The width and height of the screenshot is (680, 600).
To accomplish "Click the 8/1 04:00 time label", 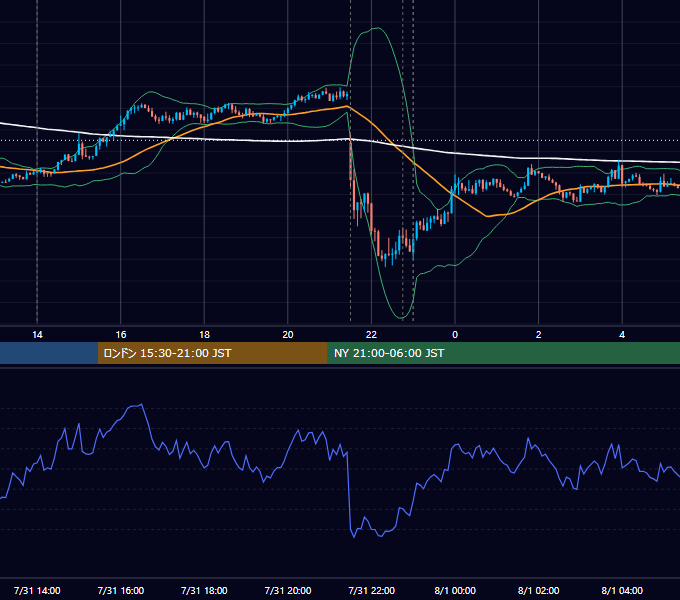I will click(622, 590).
